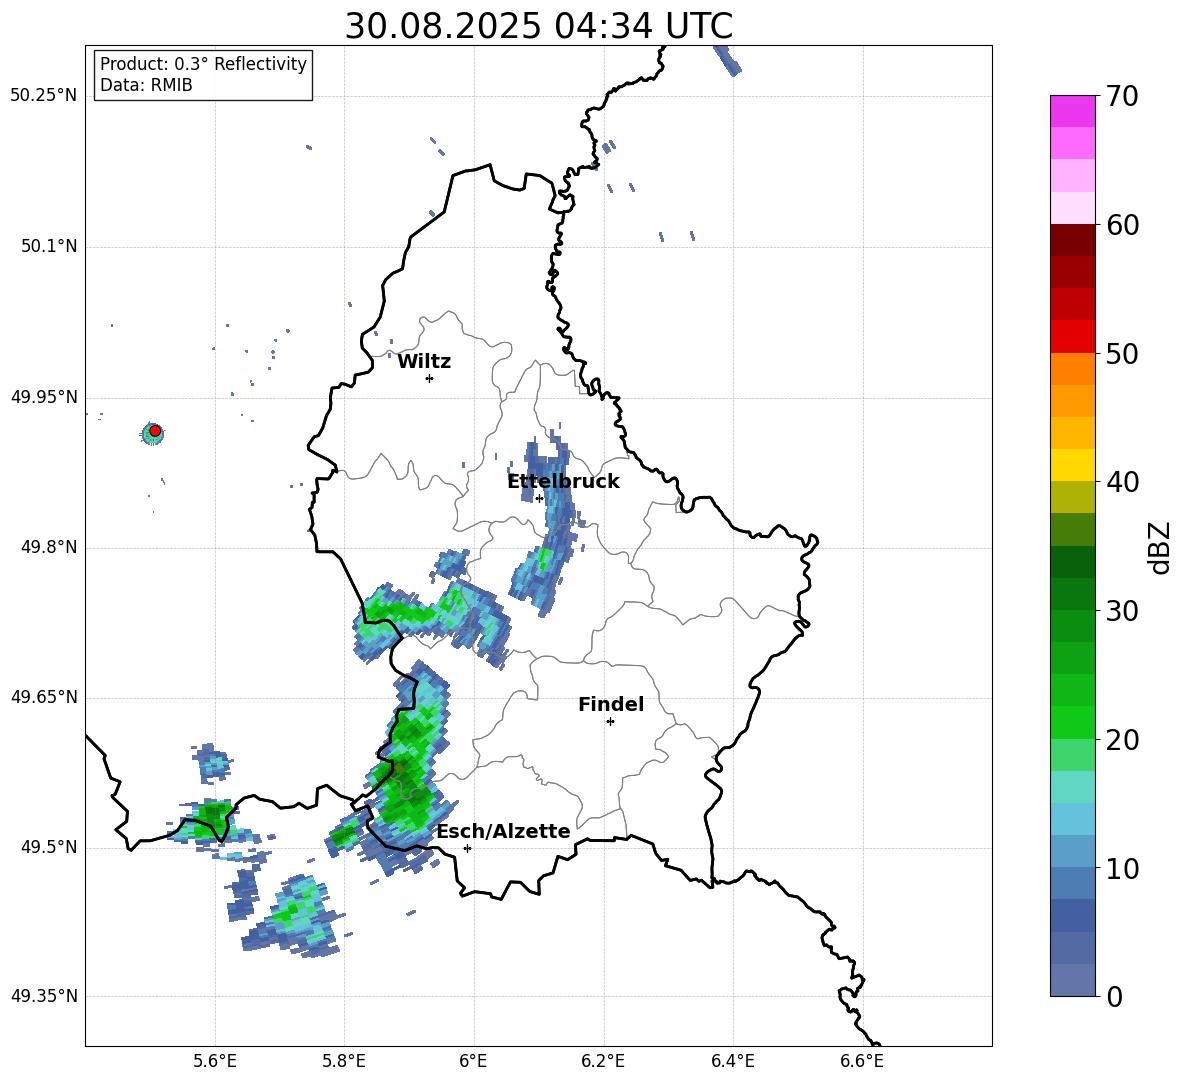Click the 40 colorbar tick label
This screenshot has width=1184, height=1081.
coord(1122,482)
